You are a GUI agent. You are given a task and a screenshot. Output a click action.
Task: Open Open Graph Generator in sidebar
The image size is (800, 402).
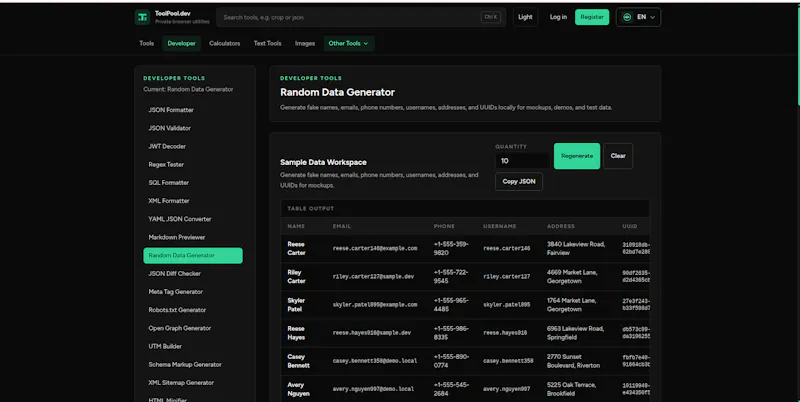pos(193,328)
